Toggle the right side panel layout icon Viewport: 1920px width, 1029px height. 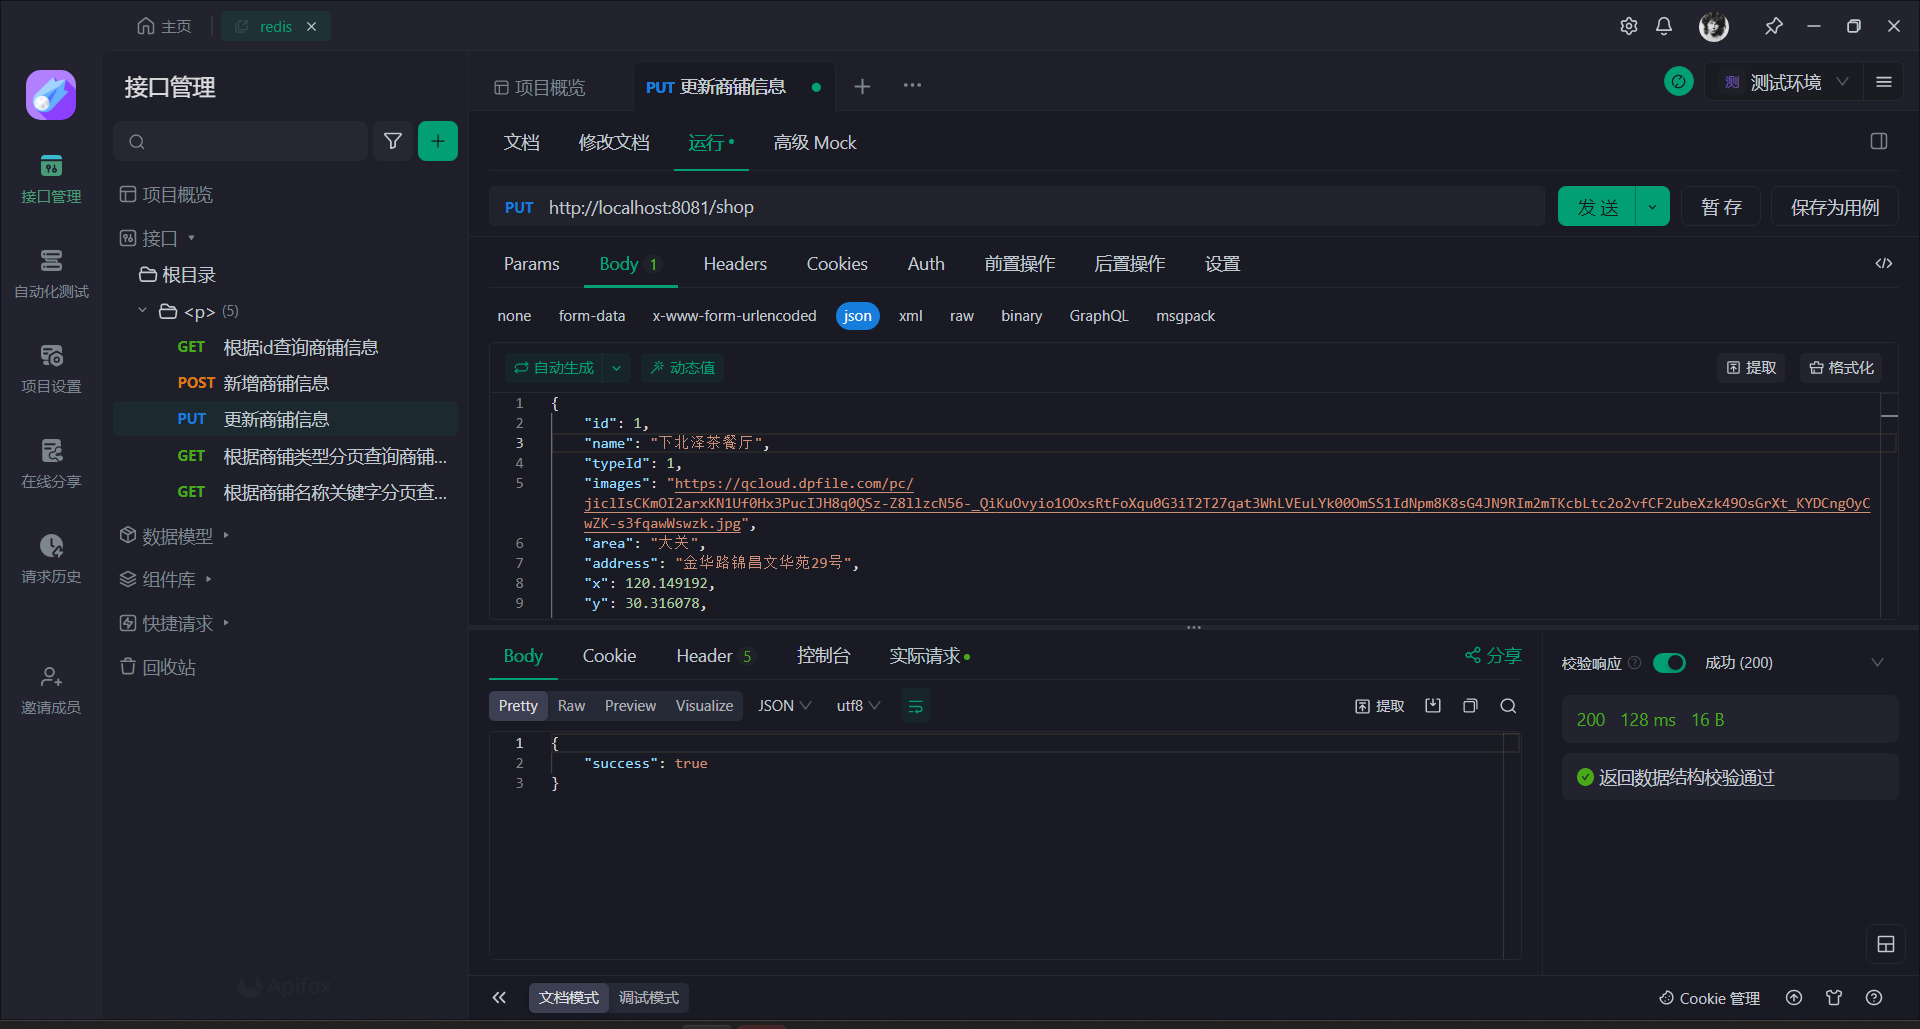coord(1879,141)
